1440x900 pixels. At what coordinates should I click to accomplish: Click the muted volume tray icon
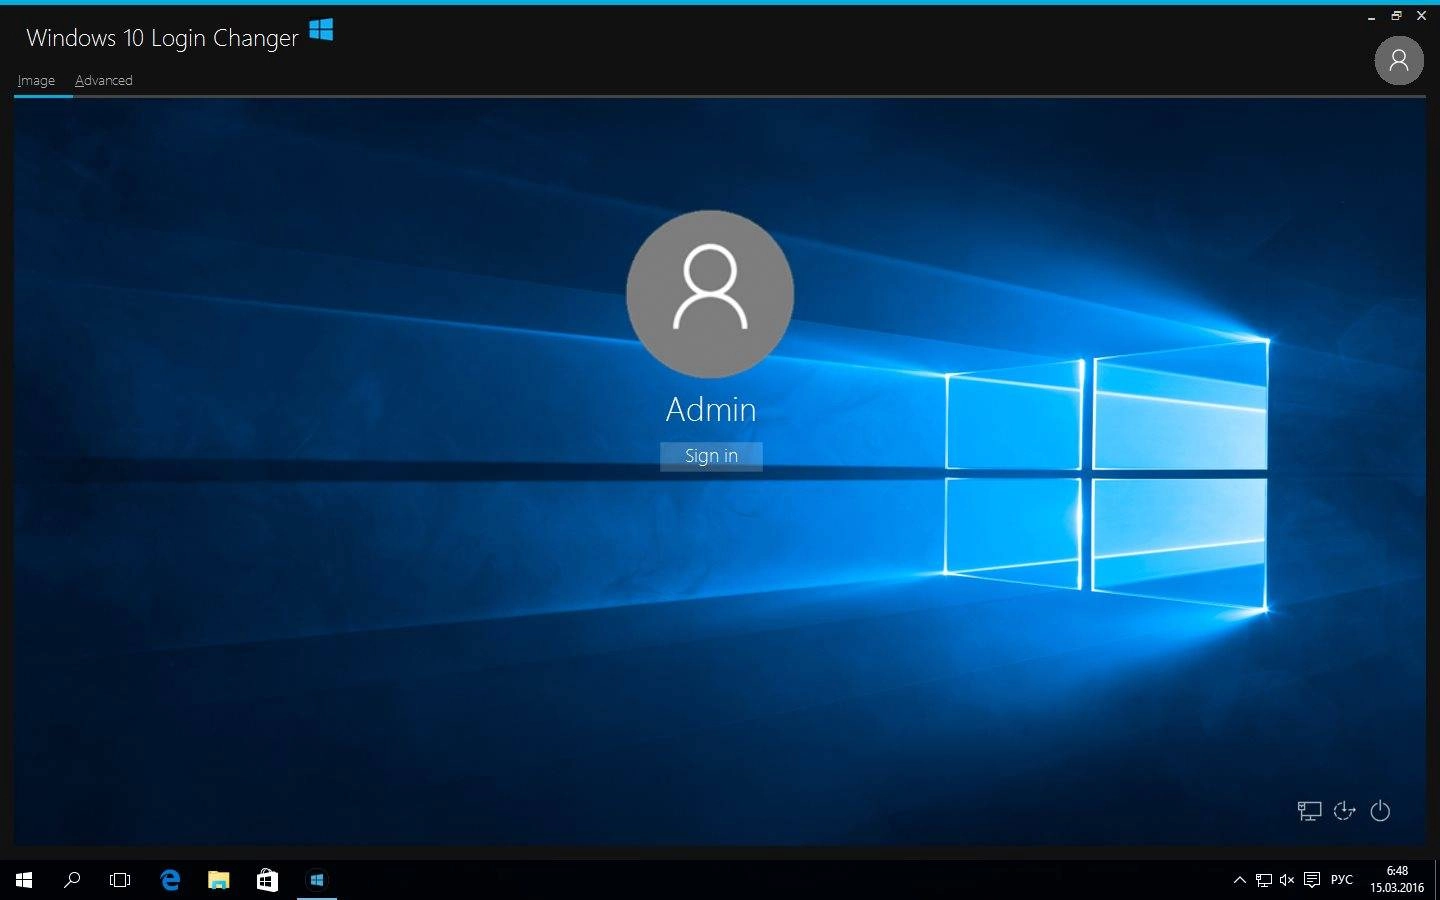(1287, 880)
